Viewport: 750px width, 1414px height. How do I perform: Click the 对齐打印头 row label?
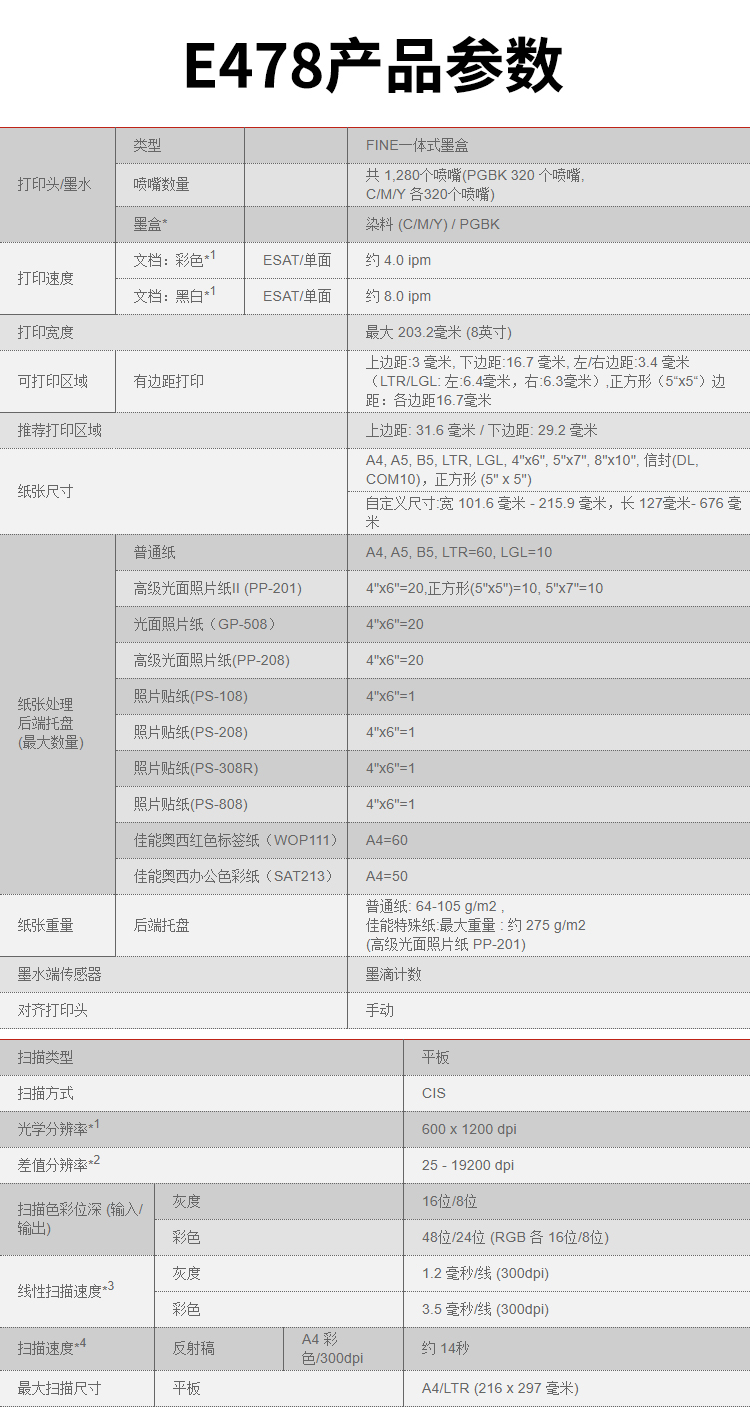[52, 1010]
